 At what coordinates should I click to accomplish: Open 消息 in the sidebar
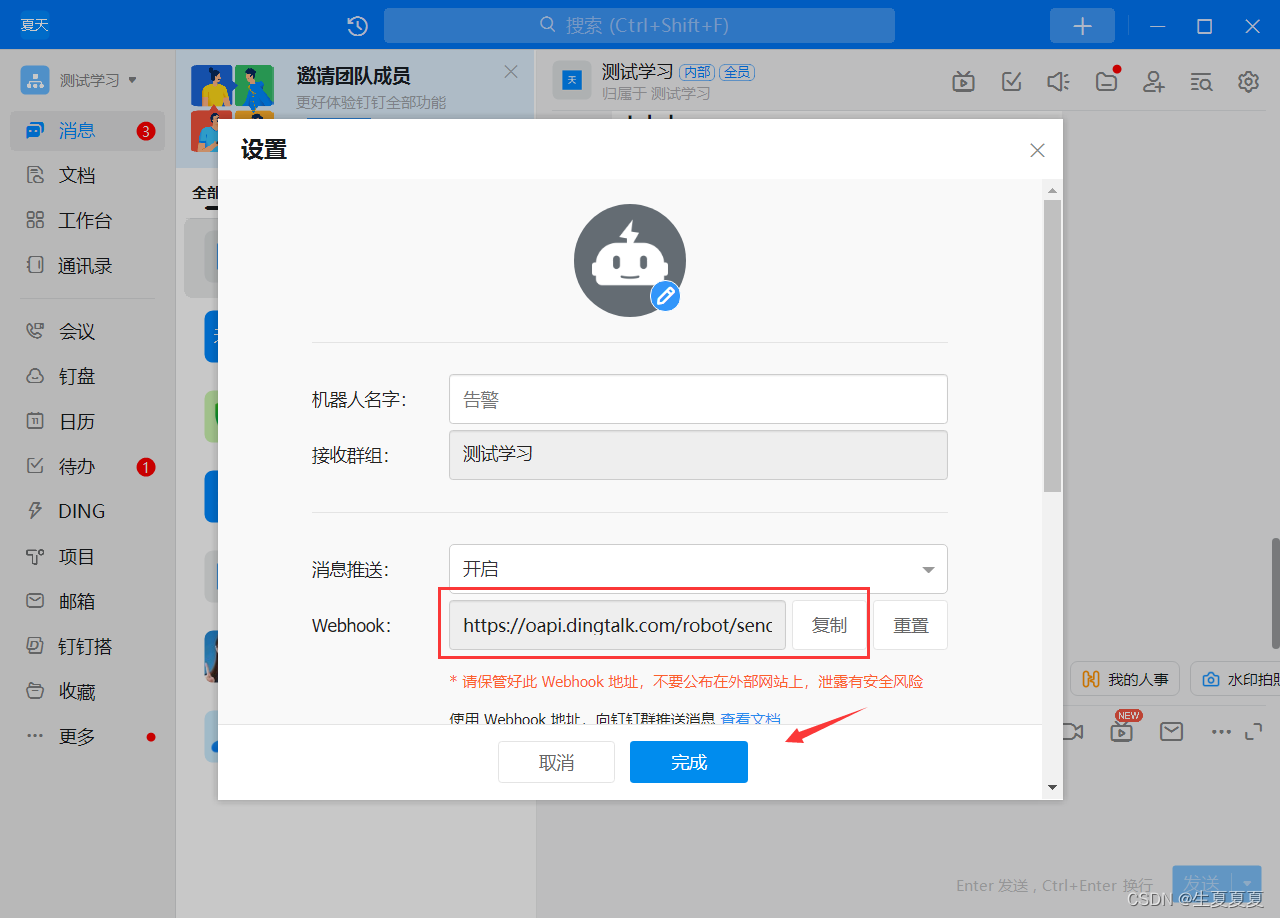point(87,130)
